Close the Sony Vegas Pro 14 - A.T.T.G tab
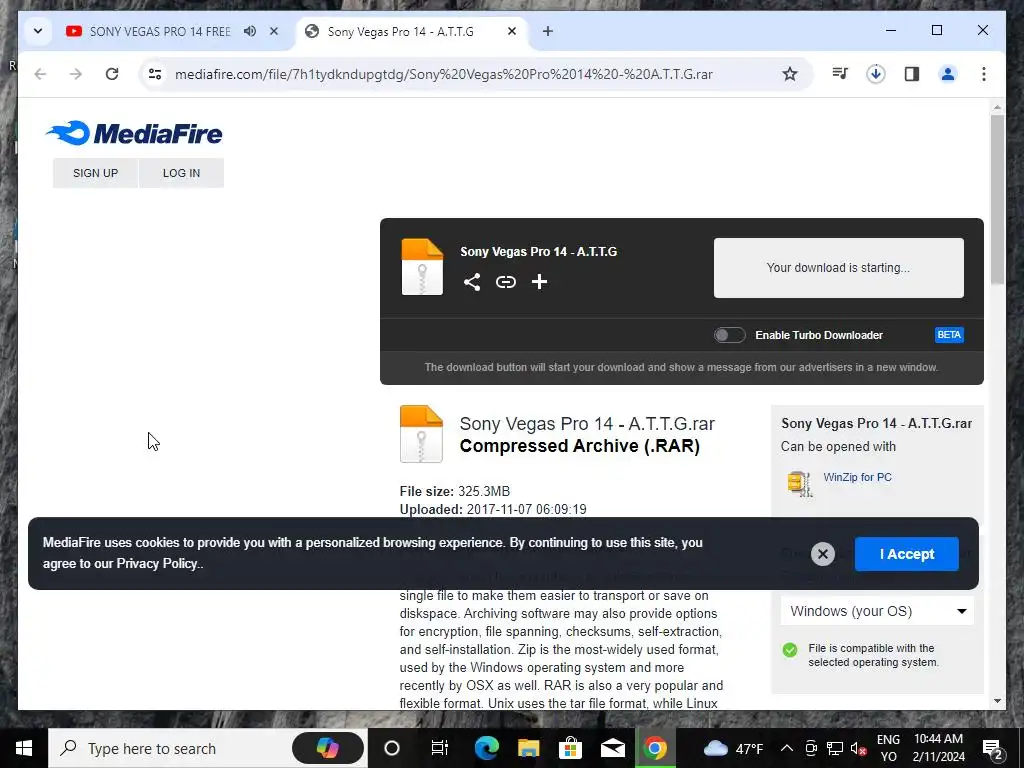This screenshot has height=768, width=1024. pyautogui.click(x=512, y=31)
